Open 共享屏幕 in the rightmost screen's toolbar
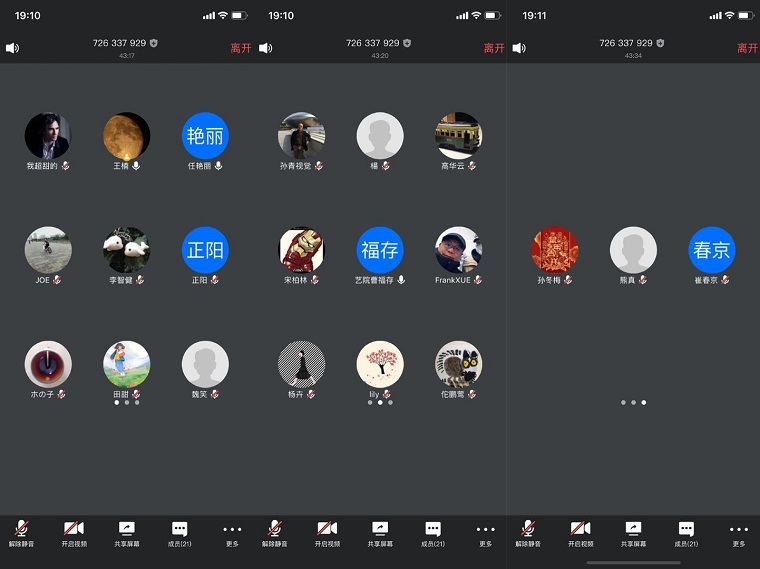Image resolution: width=760 pixels, height=569 pixels. coord(632,531)
